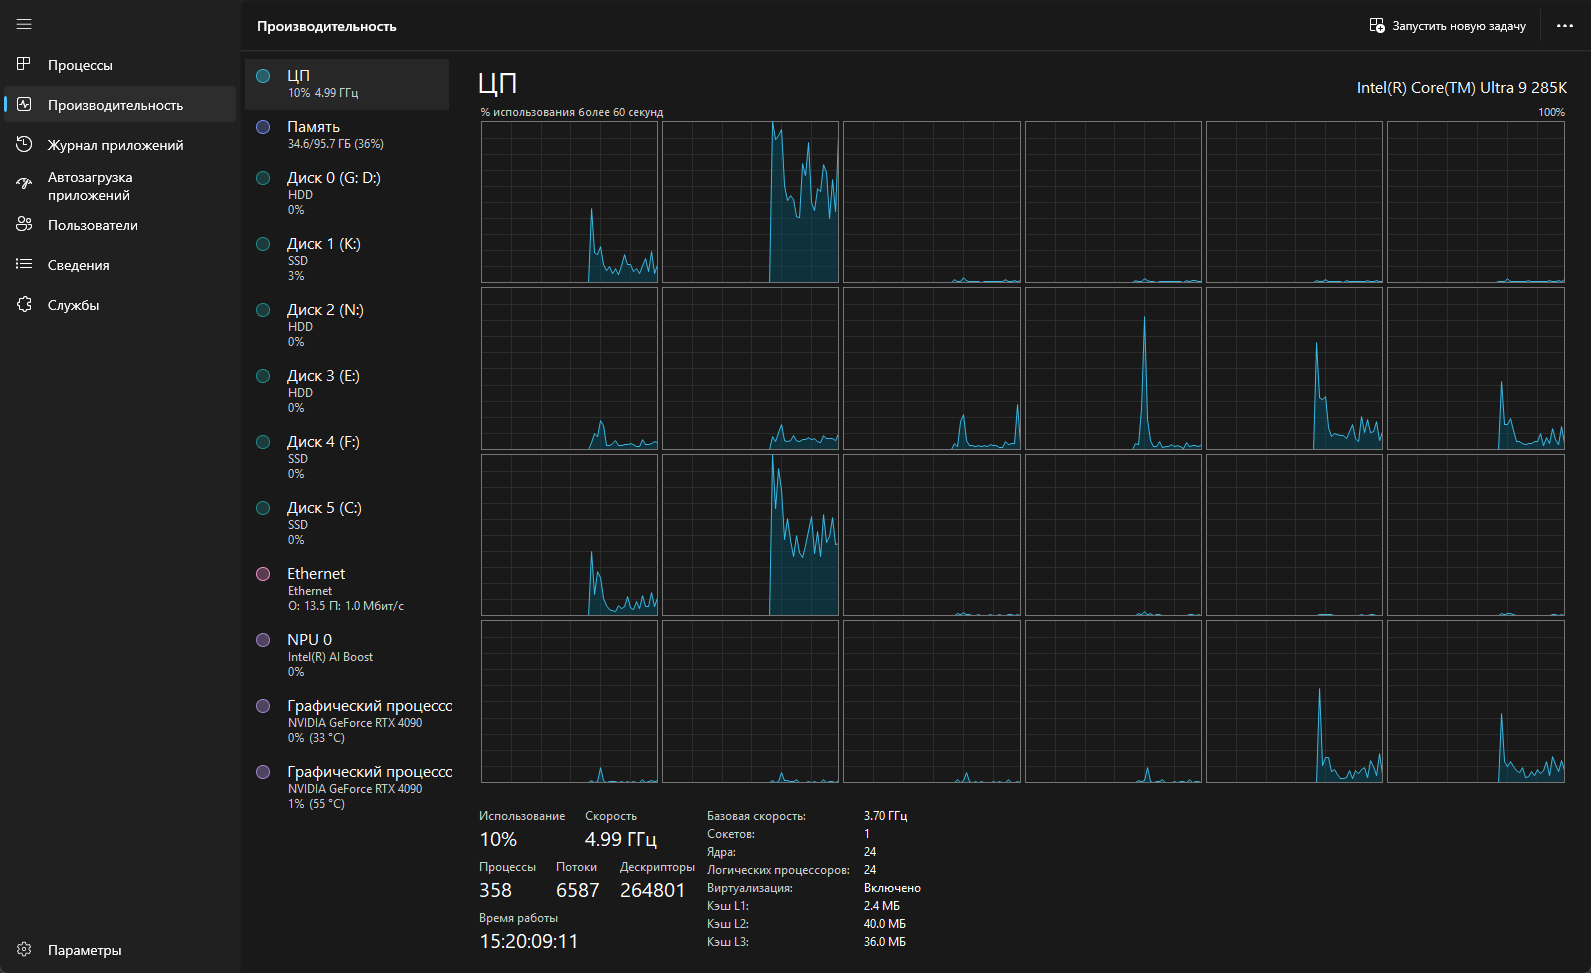Image resolution: width=1591 pixels, height=973 pixels.
Task: Select Диск 1 (K:) SSD entry
Action: tap(346, 258)
